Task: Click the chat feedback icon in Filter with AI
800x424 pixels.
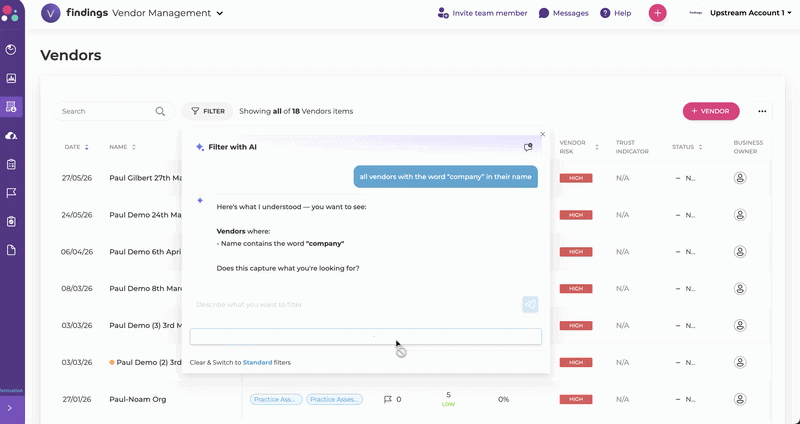Action: coord(528,147)
